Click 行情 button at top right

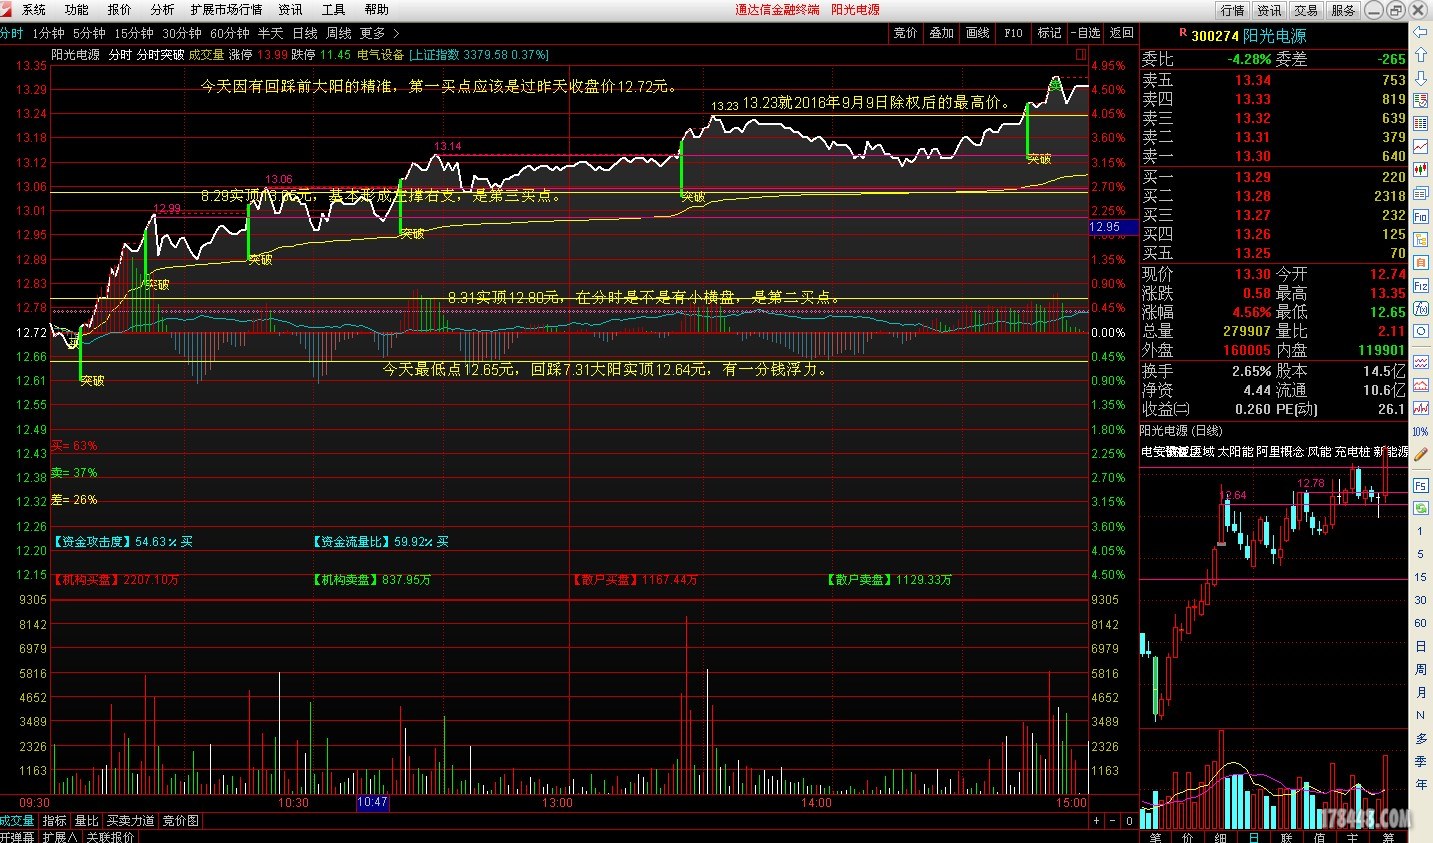tap(1233, 10)
